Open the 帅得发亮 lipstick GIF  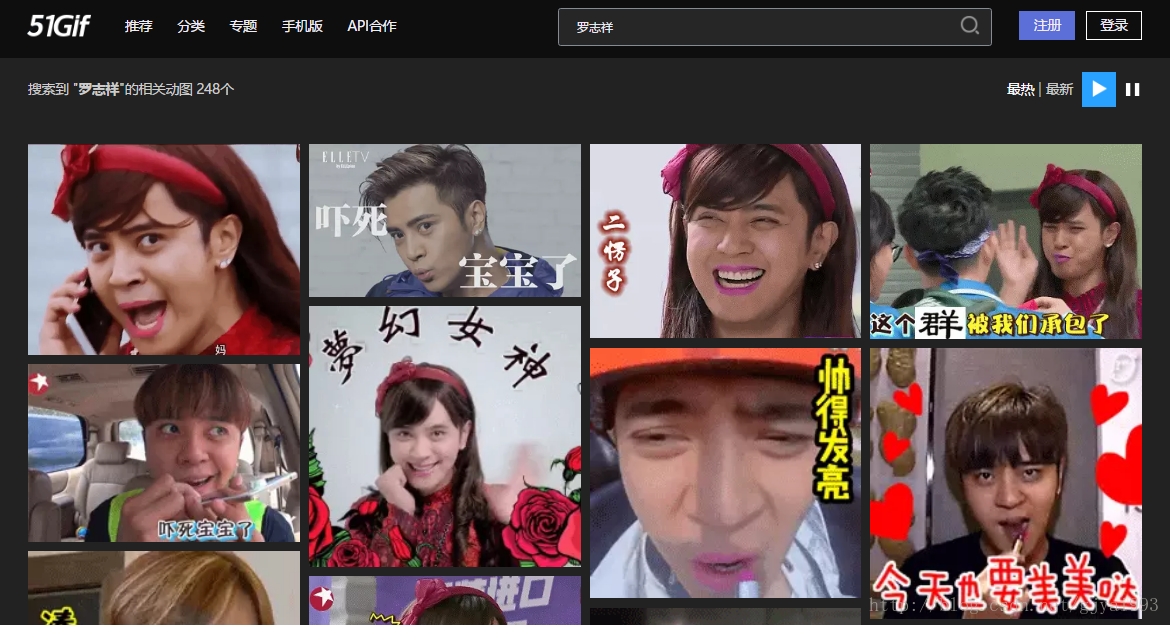point(725,473)
